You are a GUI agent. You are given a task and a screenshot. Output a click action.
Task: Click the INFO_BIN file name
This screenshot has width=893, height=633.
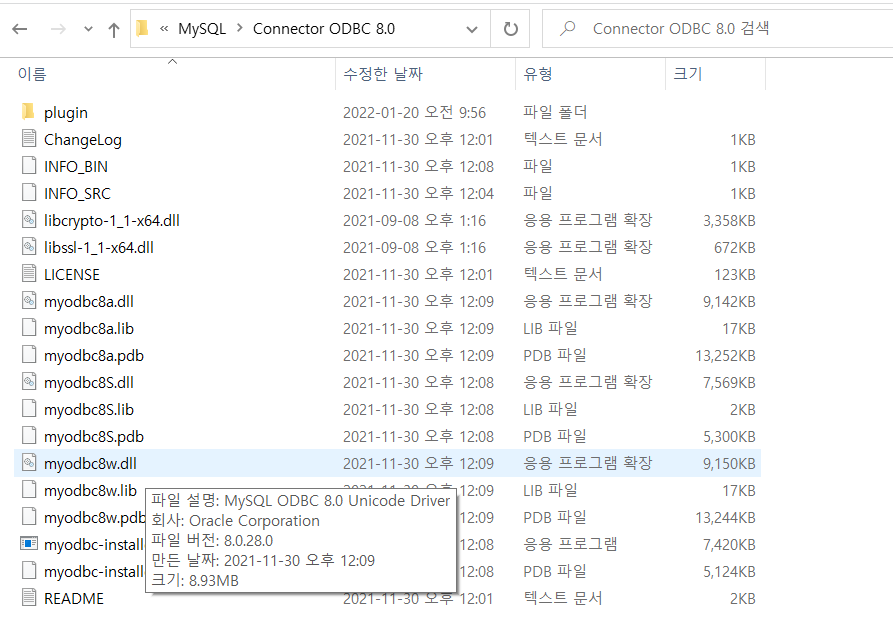[76, 166]
